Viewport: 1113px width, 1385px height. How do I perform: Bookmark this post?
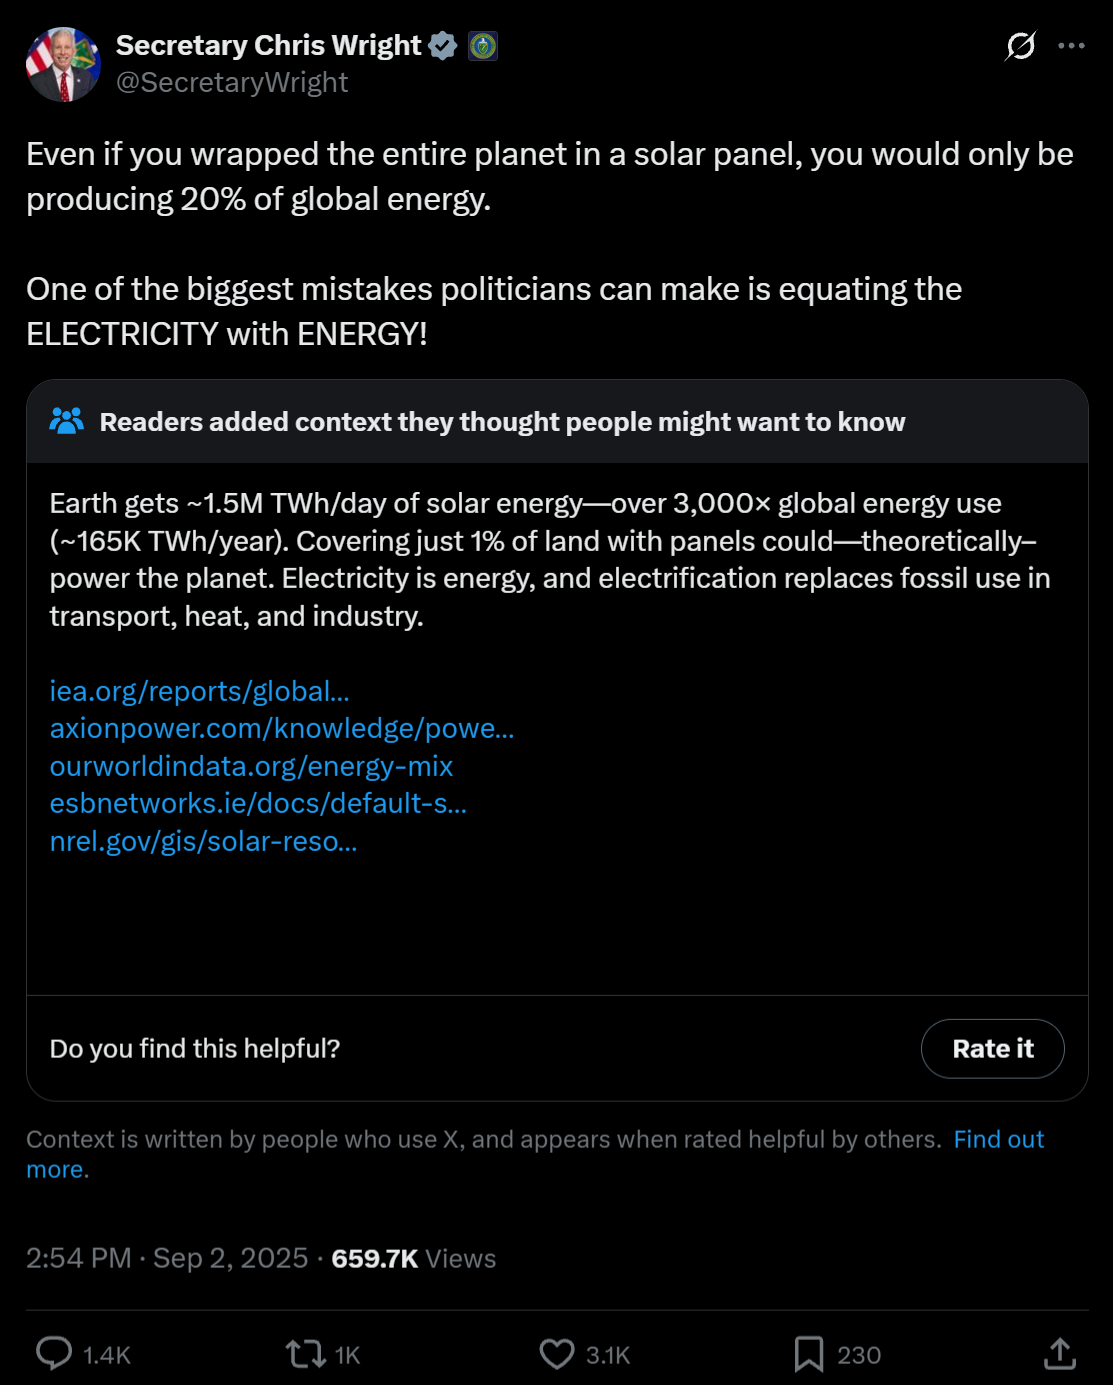809,1354
